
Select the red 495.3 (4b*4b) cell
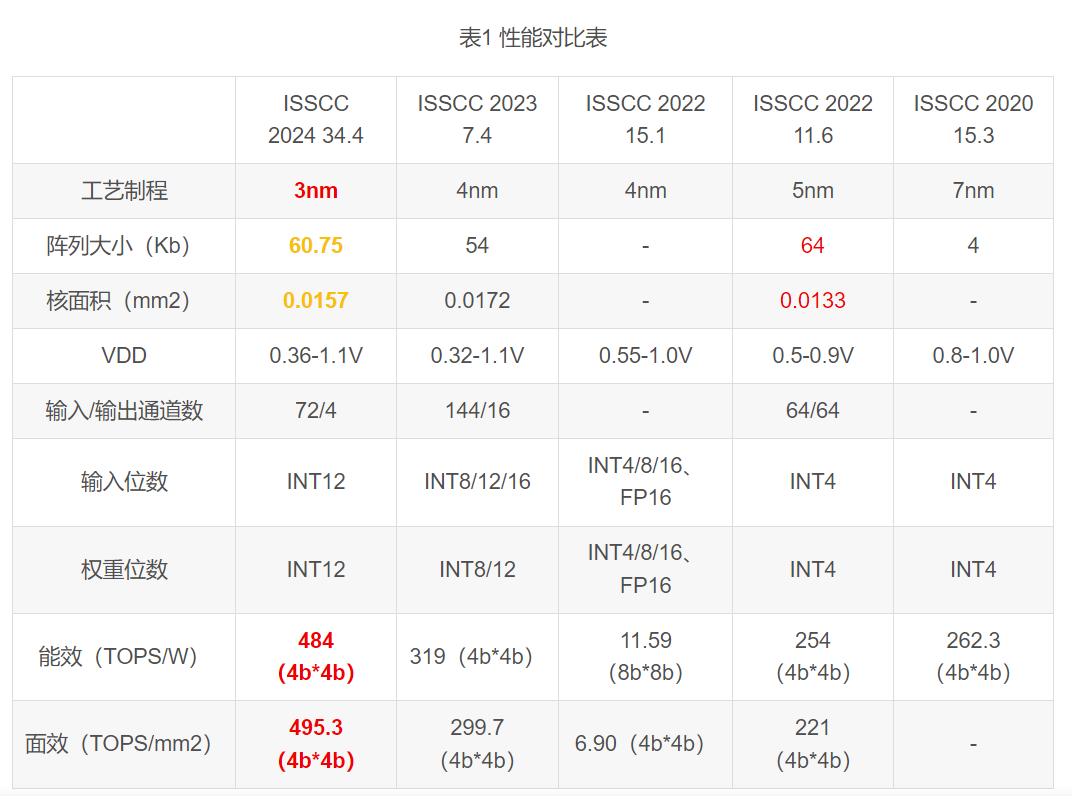pos(316,744)
